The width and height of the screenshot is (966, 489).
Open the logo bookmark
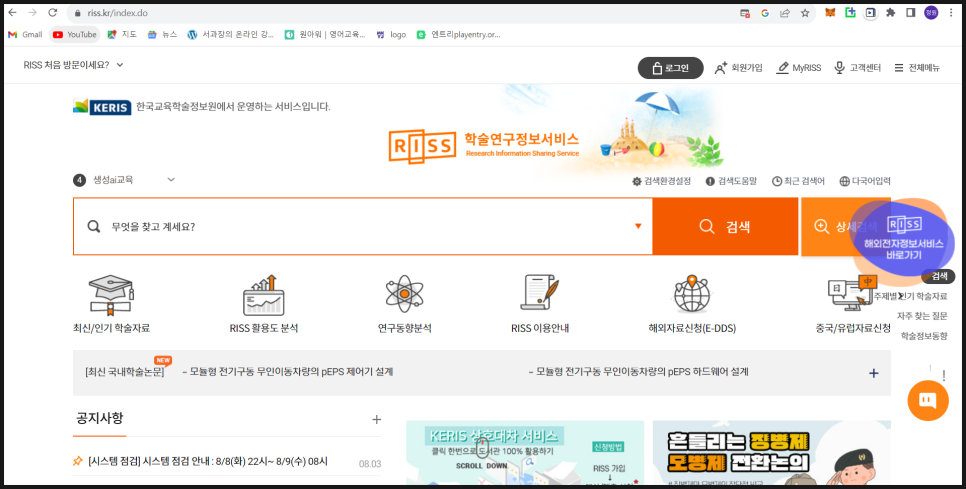coord(391,34)
